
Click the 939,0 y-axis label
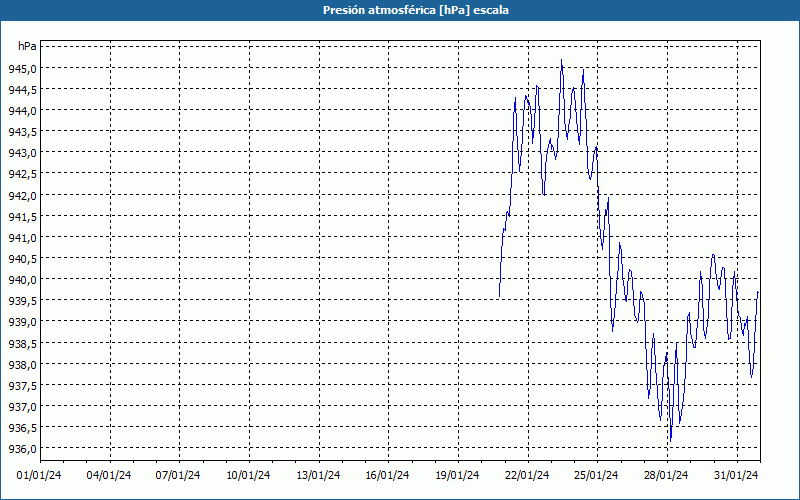tap(22, 322)
